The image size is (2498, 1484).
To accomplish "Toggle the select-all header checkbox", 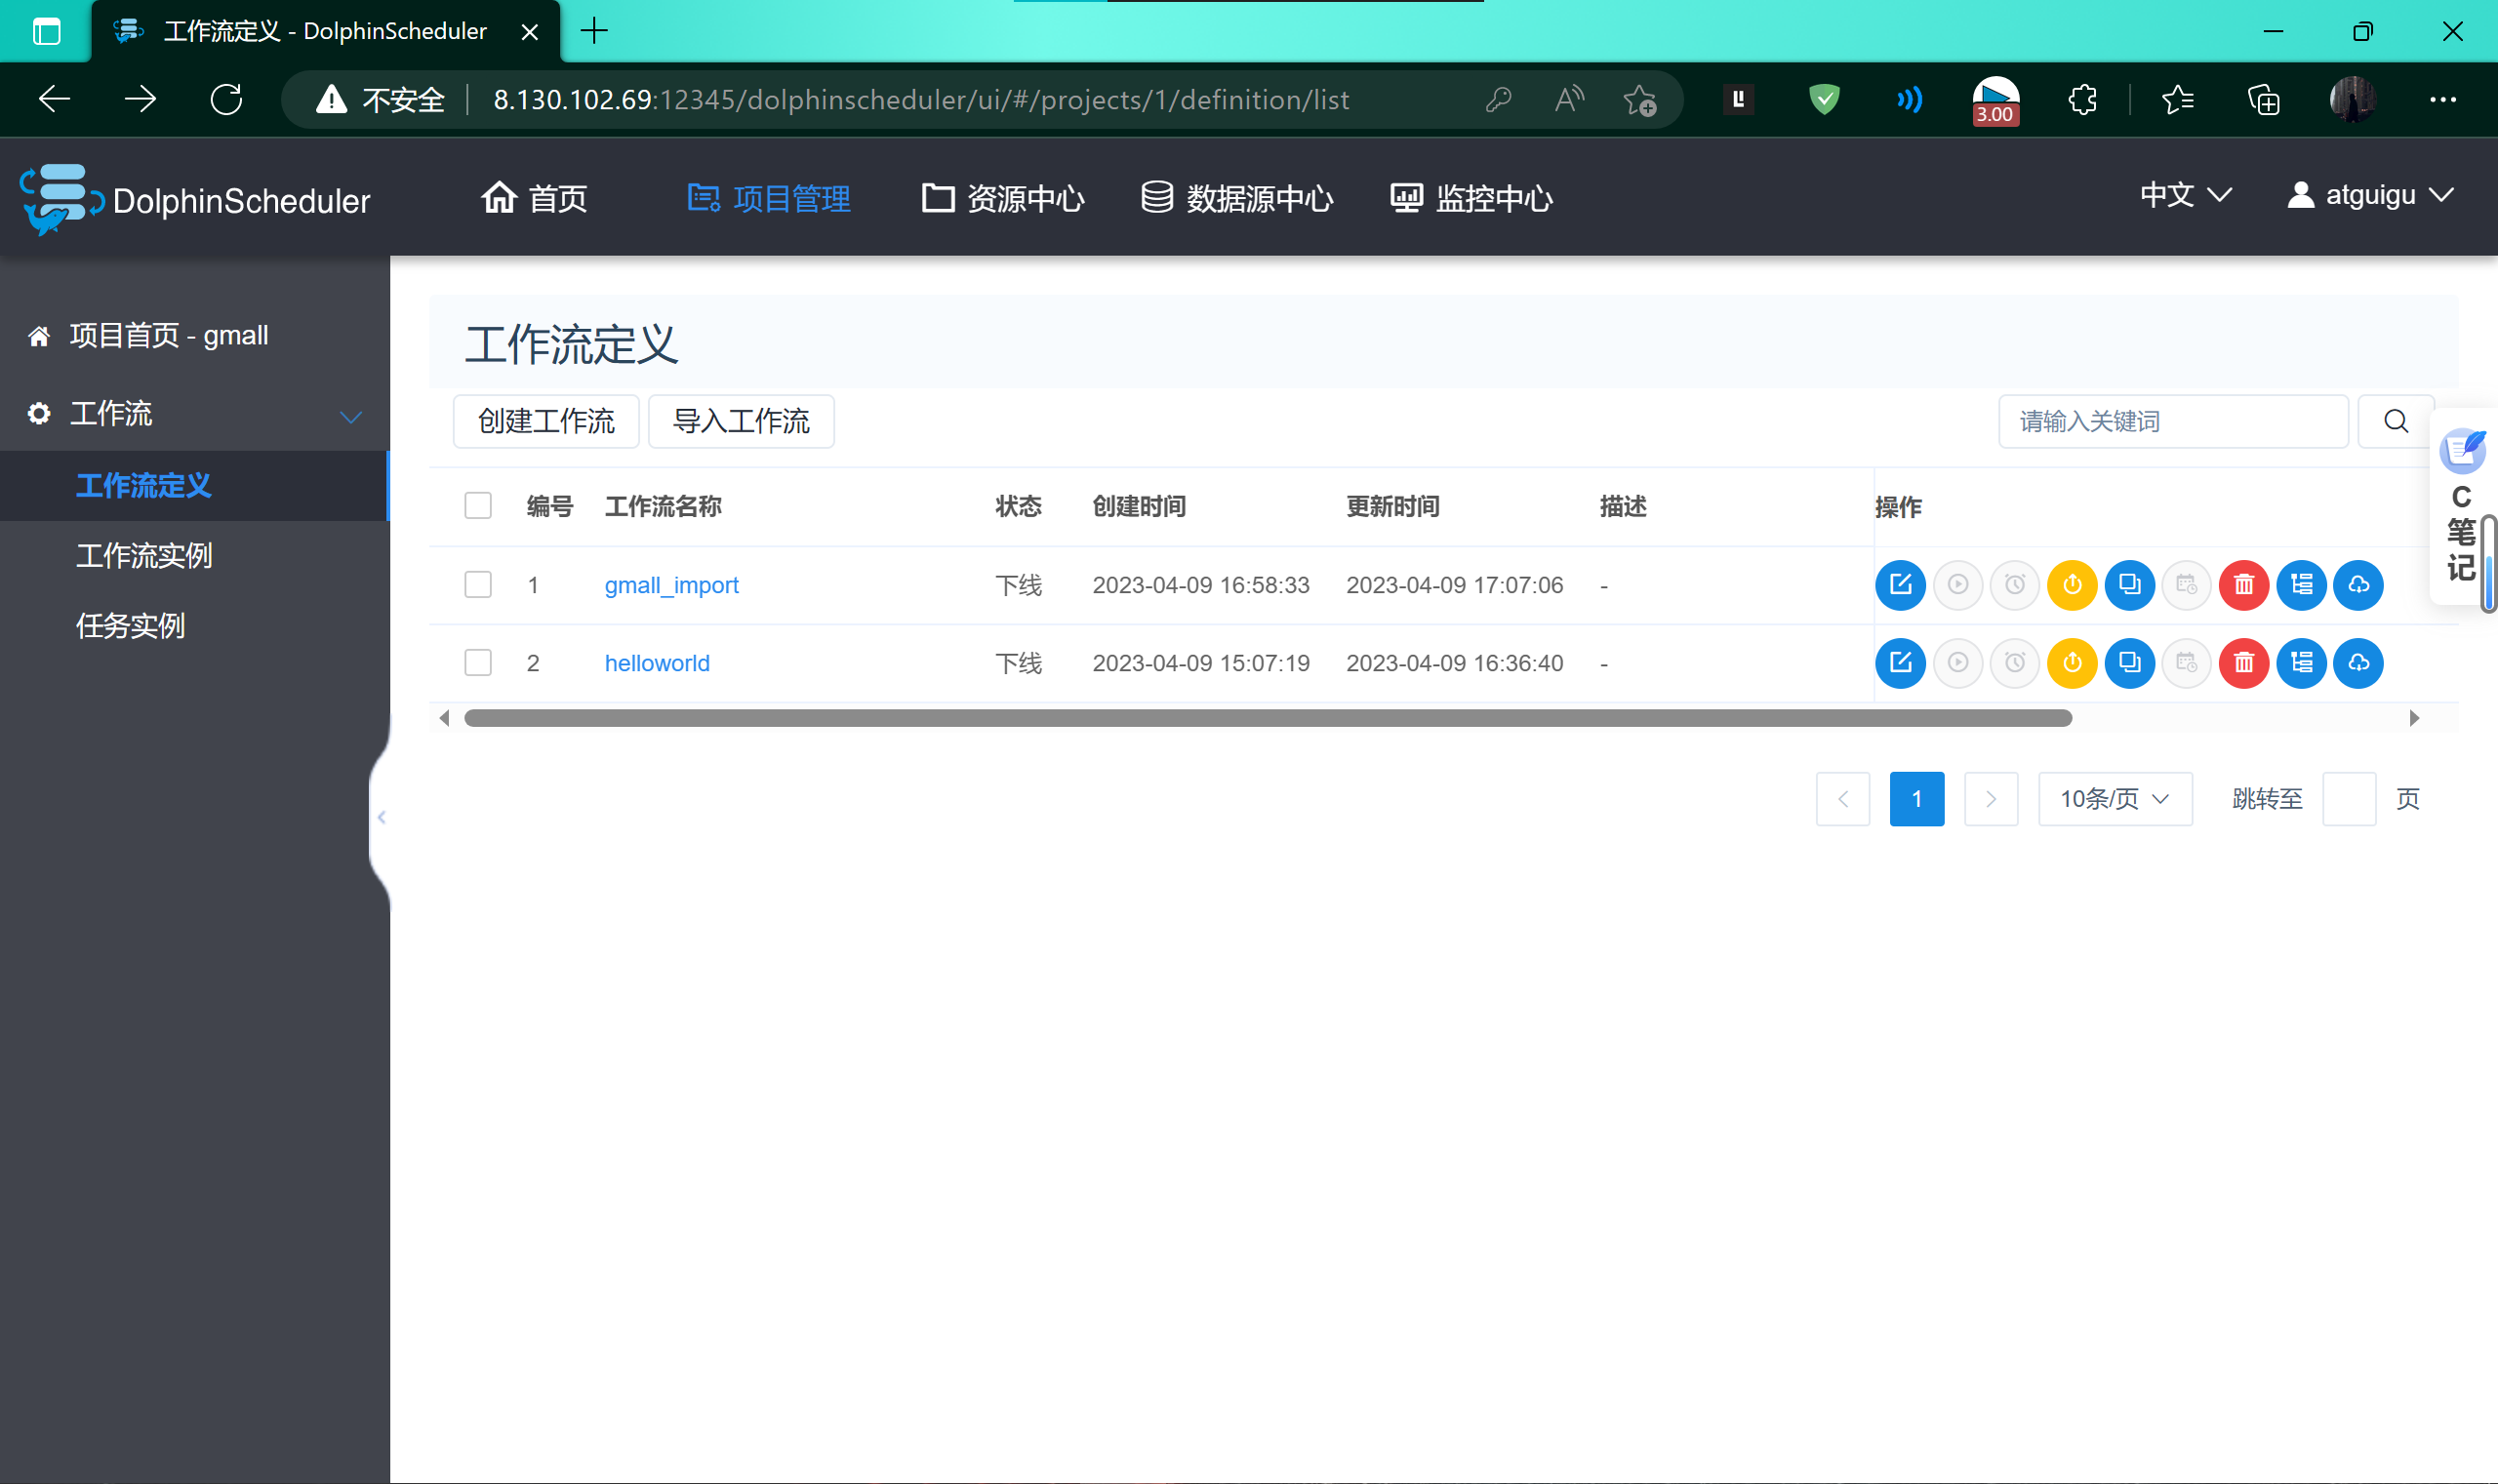I will tap(478, 505).
